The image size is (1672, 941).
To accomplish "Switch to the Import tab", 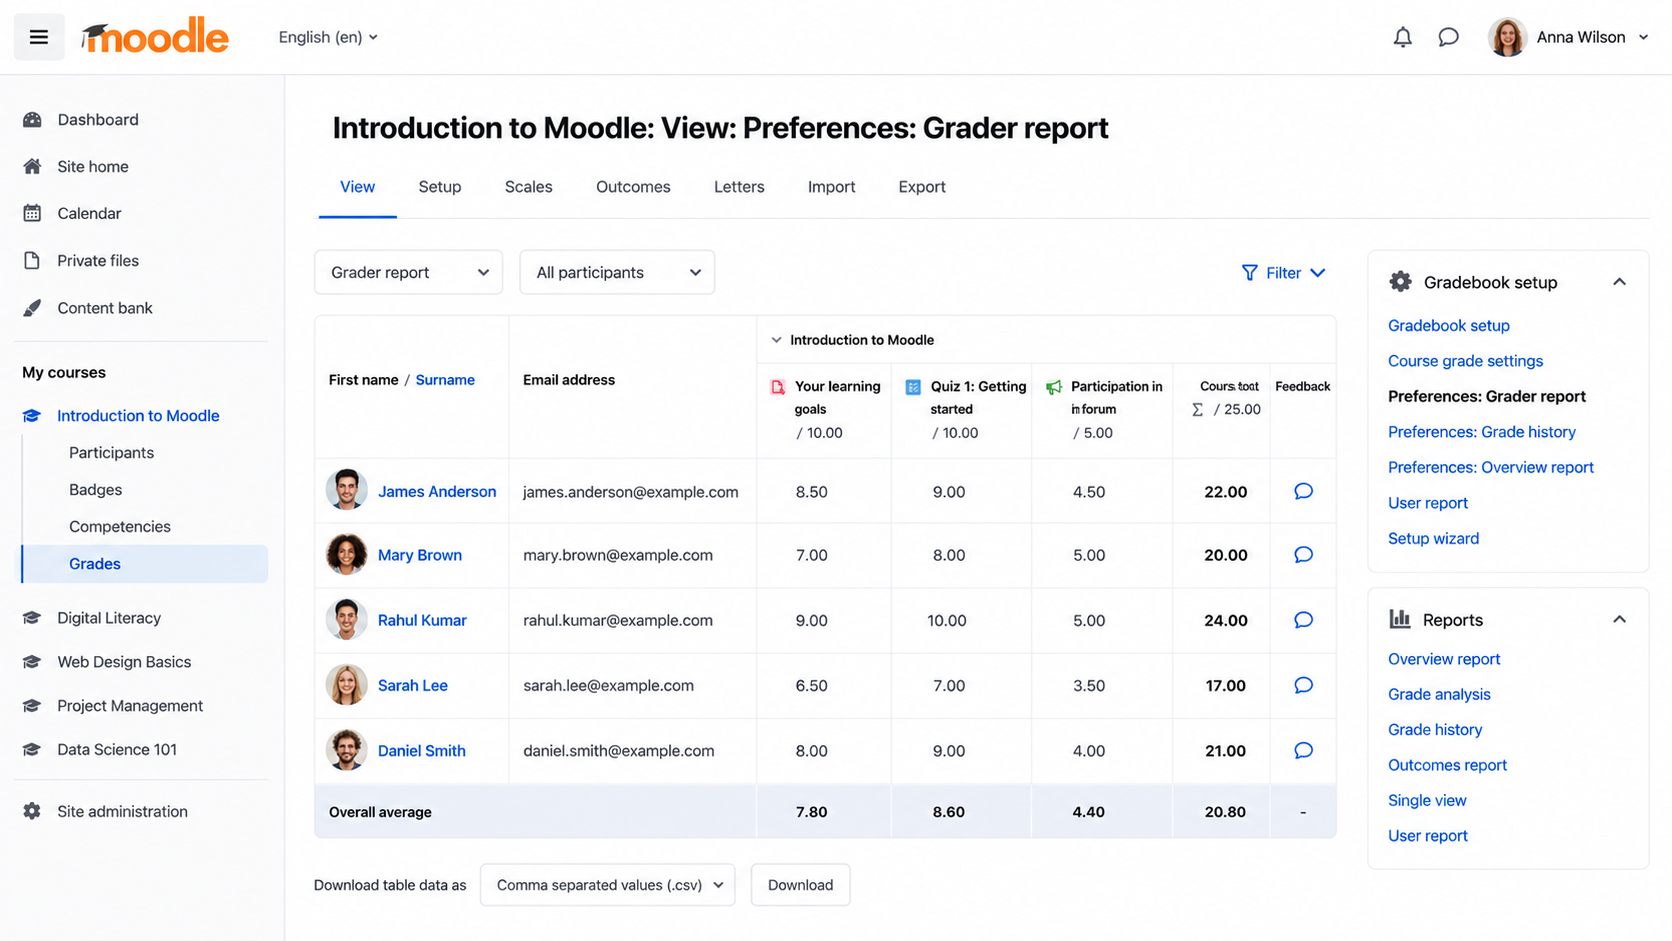I will click(832, 187).
